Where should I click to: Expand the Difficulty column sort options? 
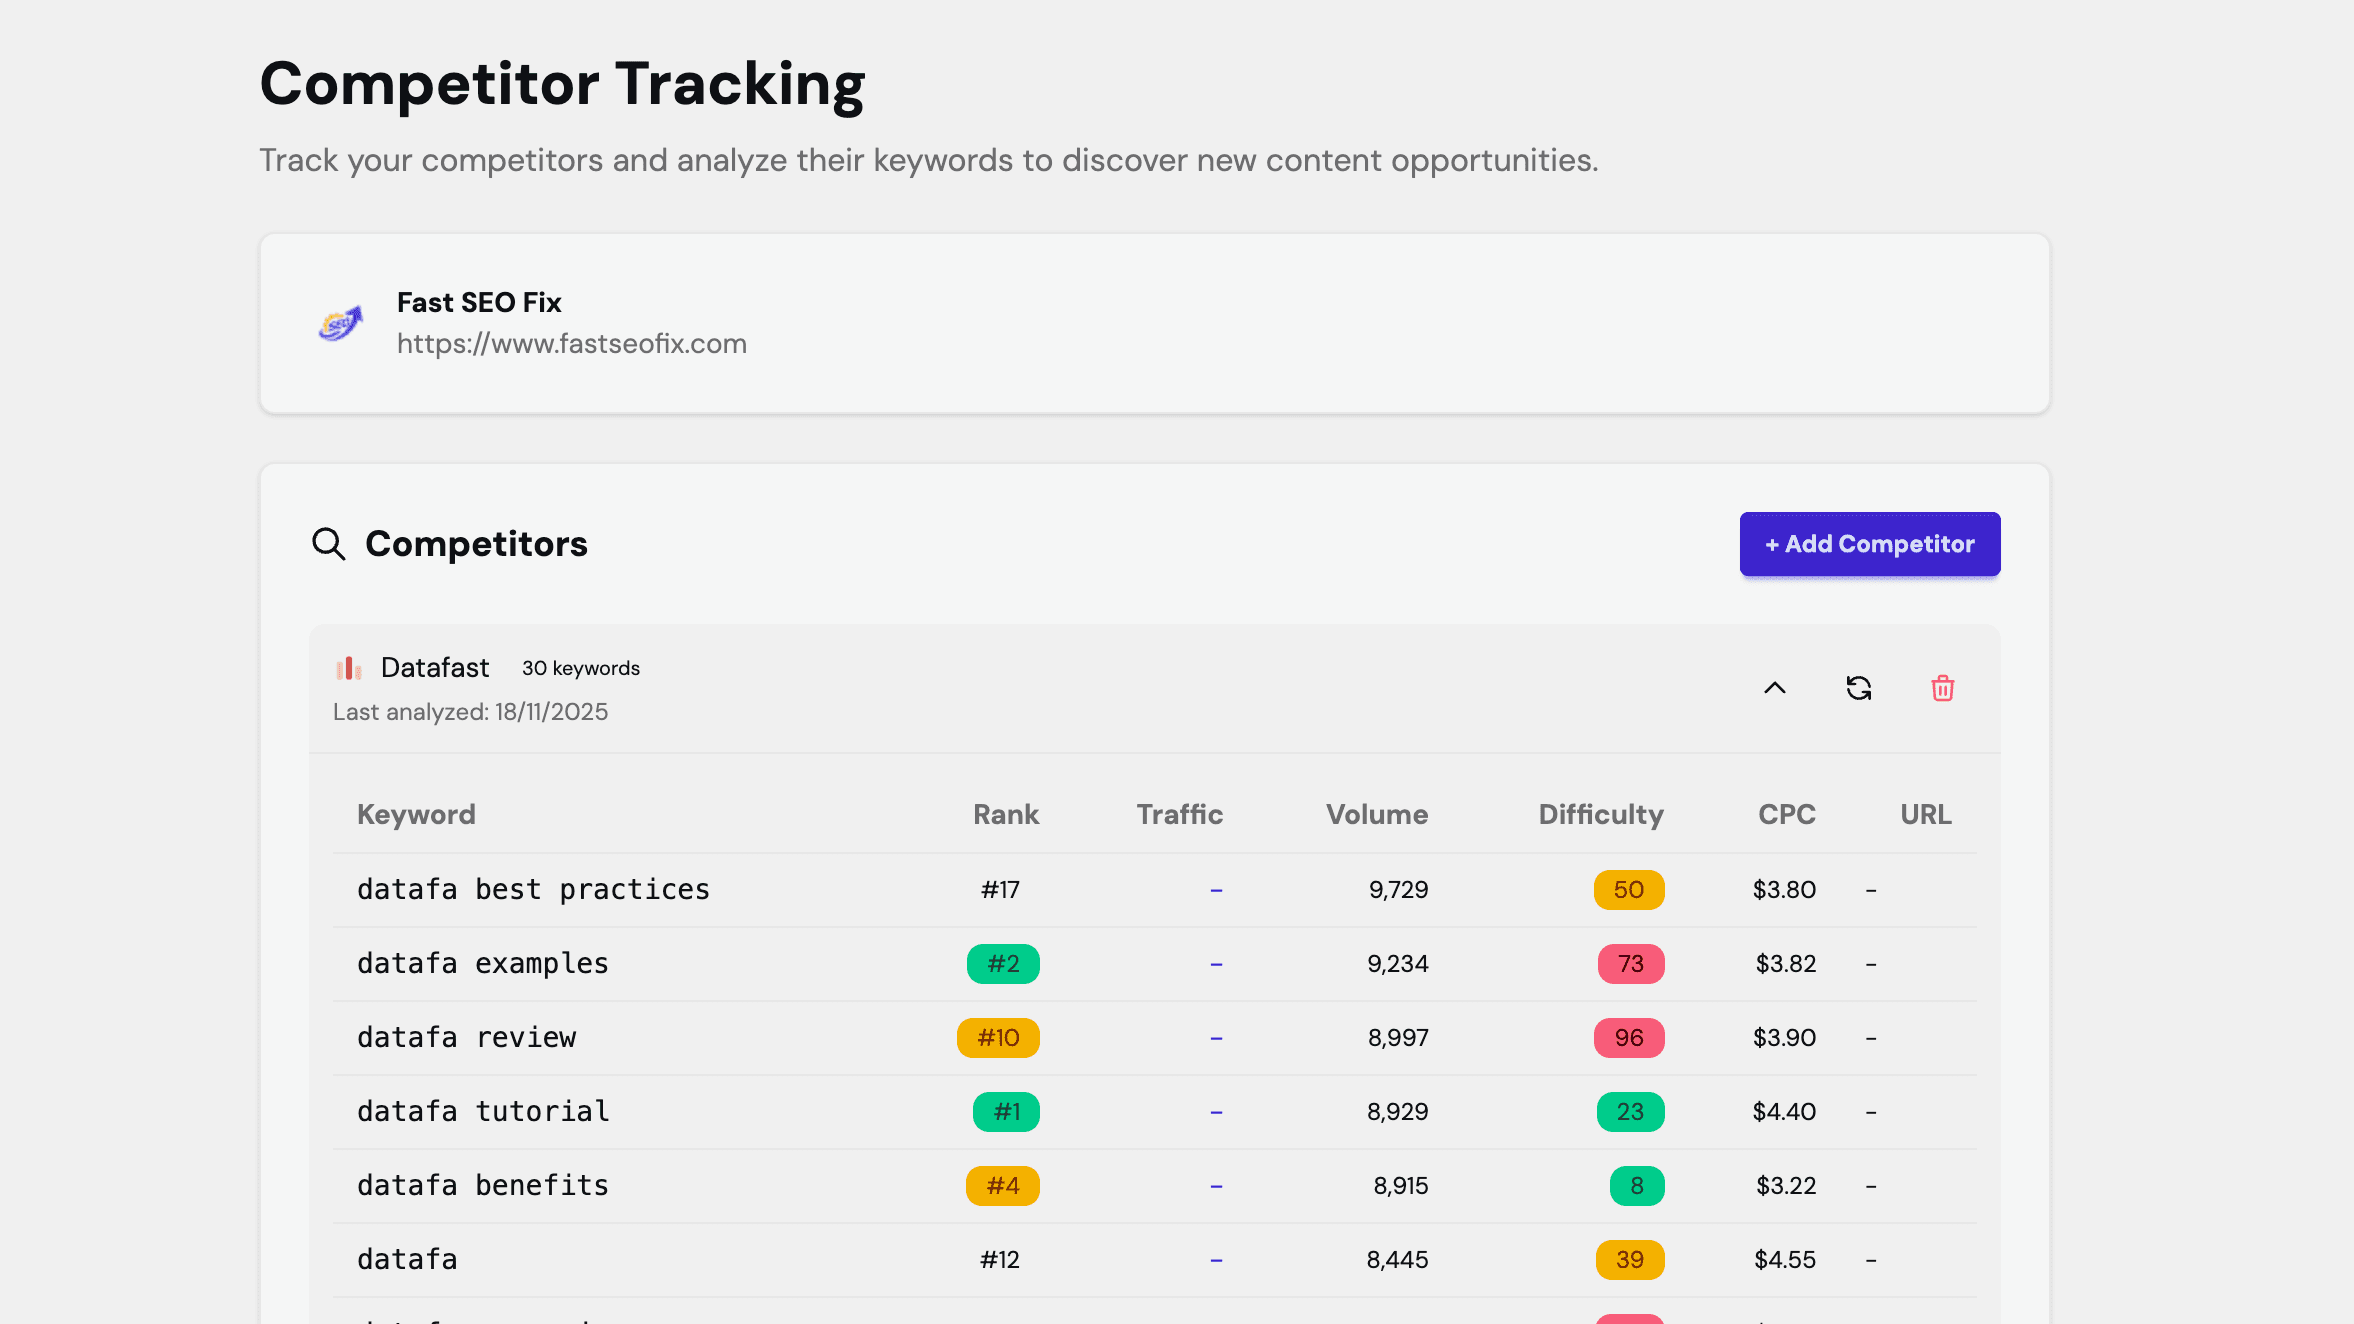1599,814
